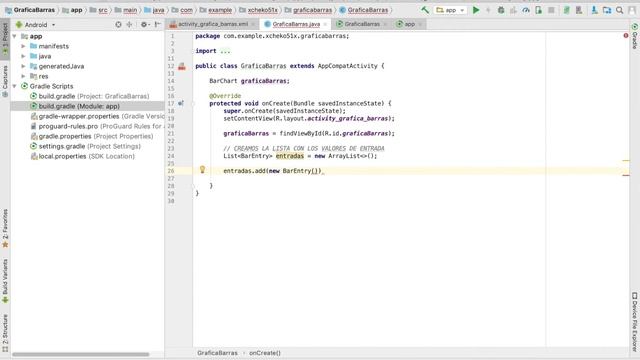Click the Project panel horizontal scrollbar

[x=80, y=354]
